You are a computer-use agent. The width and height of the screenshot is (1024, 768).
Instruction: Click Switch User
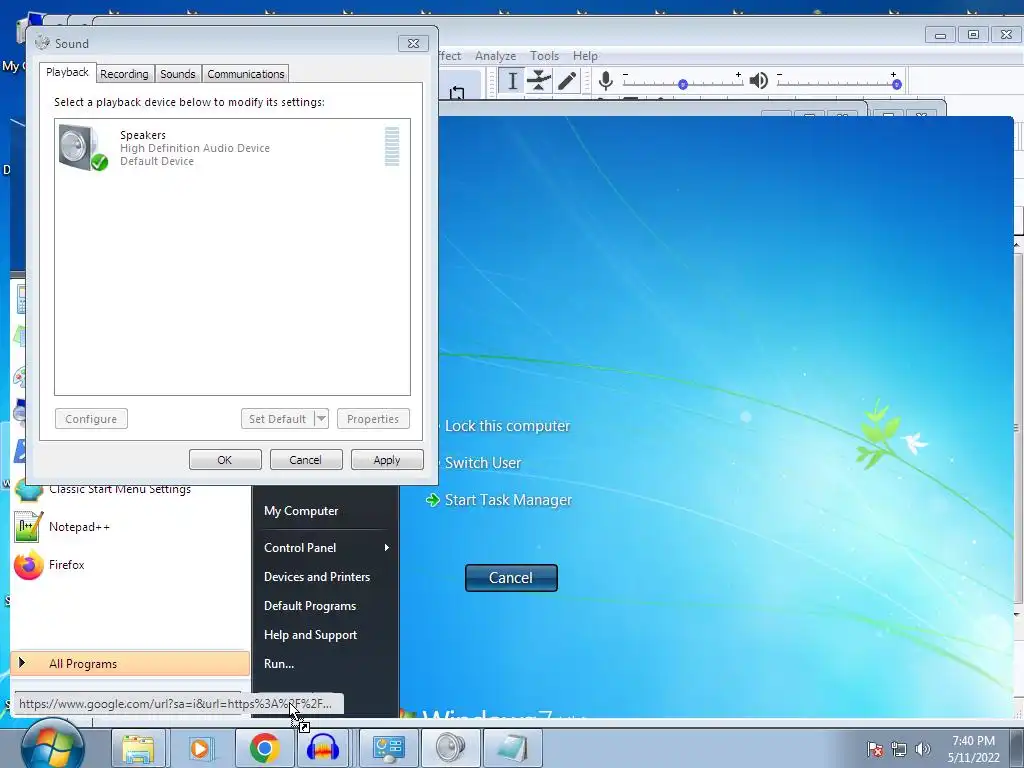point(483,463)
